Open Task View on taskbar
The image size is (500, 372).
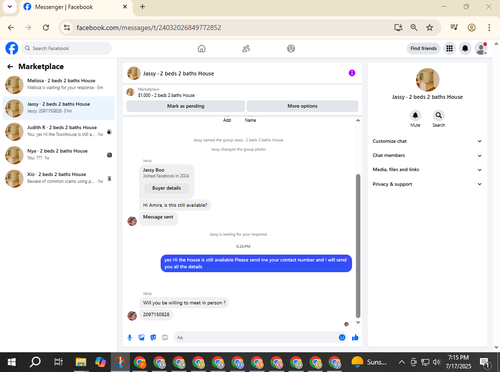coord(58,362)
